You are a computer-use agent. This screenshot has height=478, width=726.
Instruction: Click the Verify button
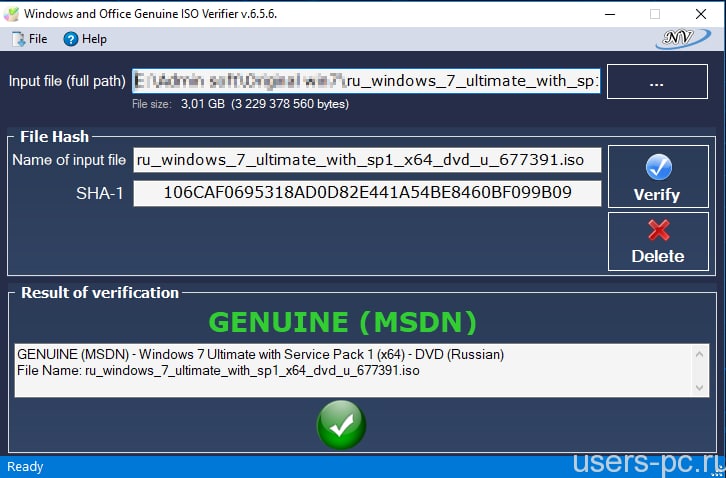click(x=658, y=176)
